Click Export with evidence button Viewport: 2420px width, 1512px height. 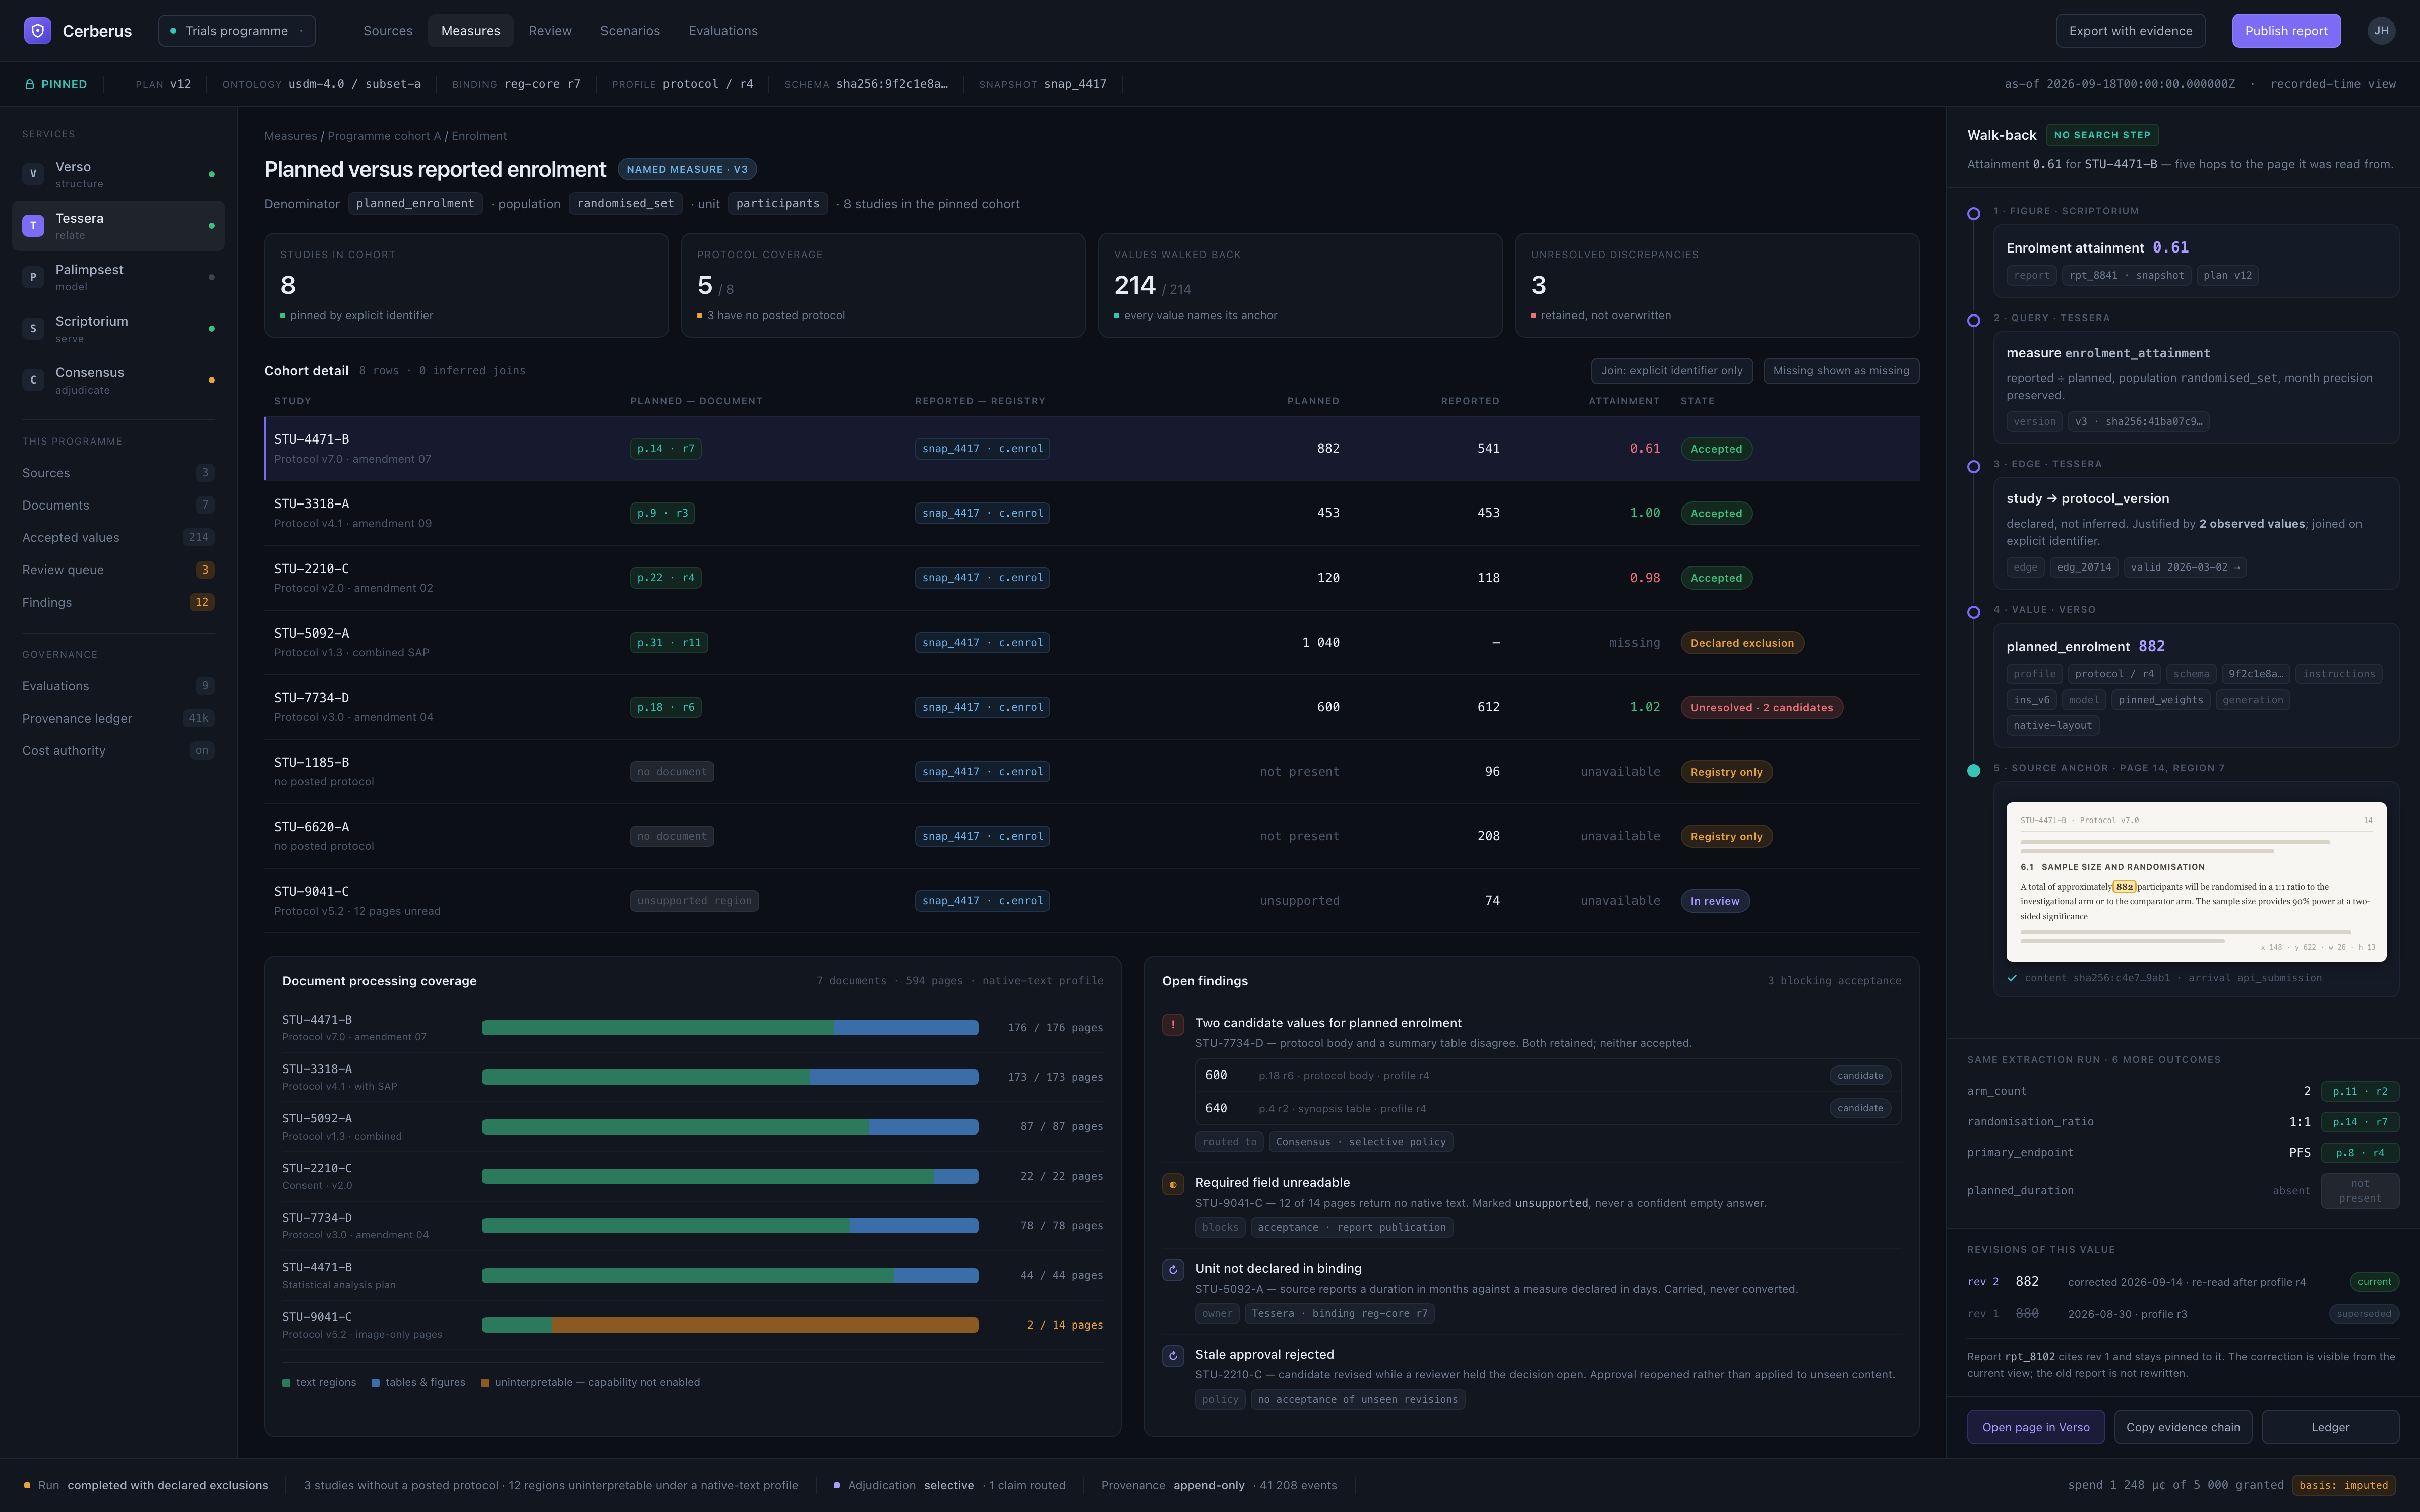pos(2130,31)
